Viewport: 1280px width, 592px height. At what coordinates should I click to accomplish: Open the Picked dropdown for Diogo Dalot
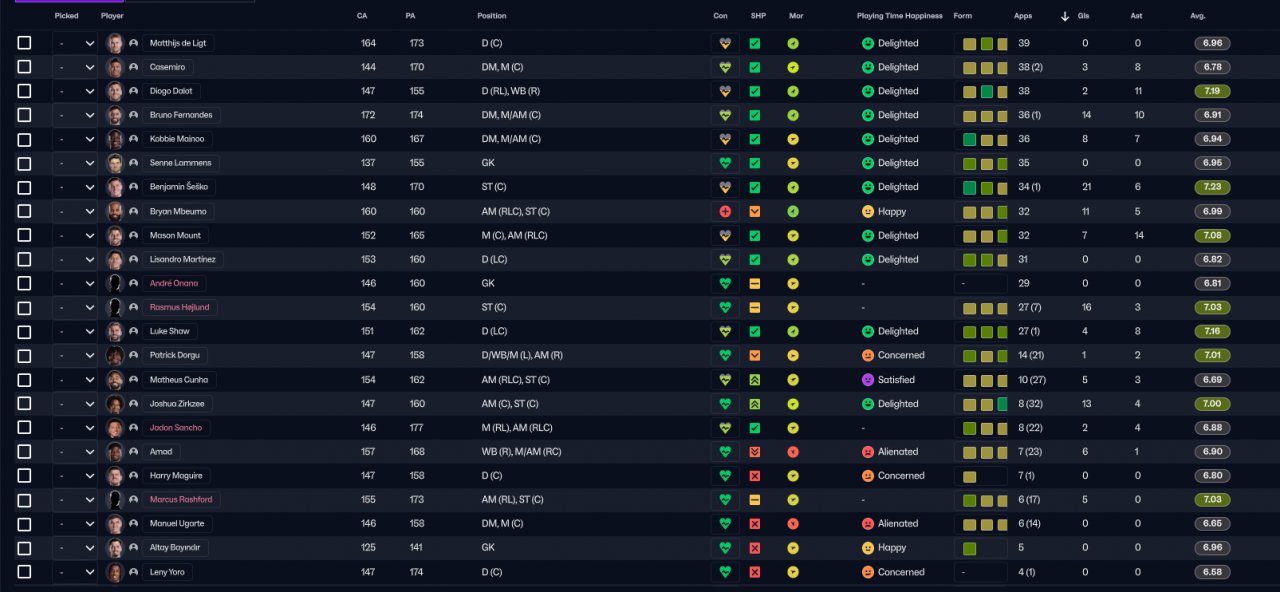click(75, 91)
